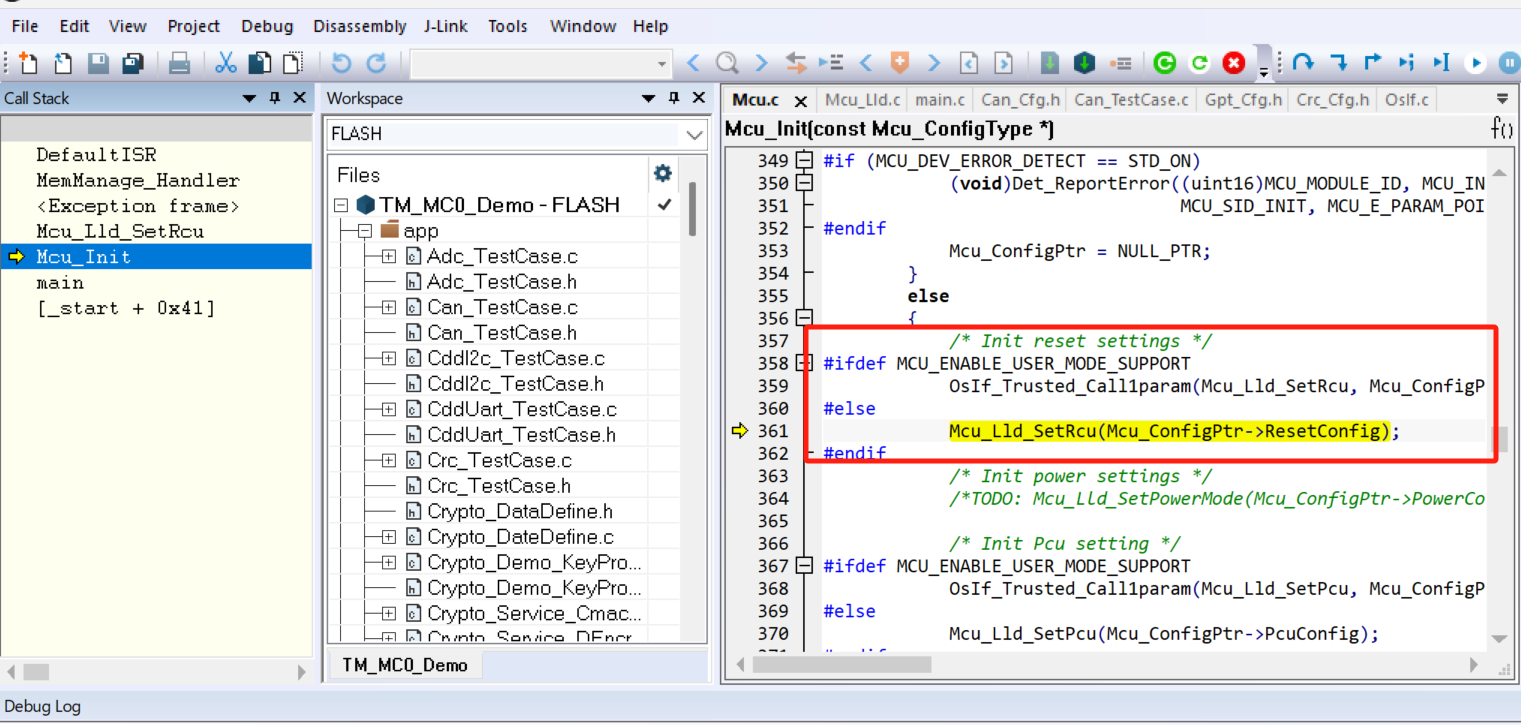Create a new document with toolbar icon
This screenshot has height=725, width=1521.
tap(28, 63)
